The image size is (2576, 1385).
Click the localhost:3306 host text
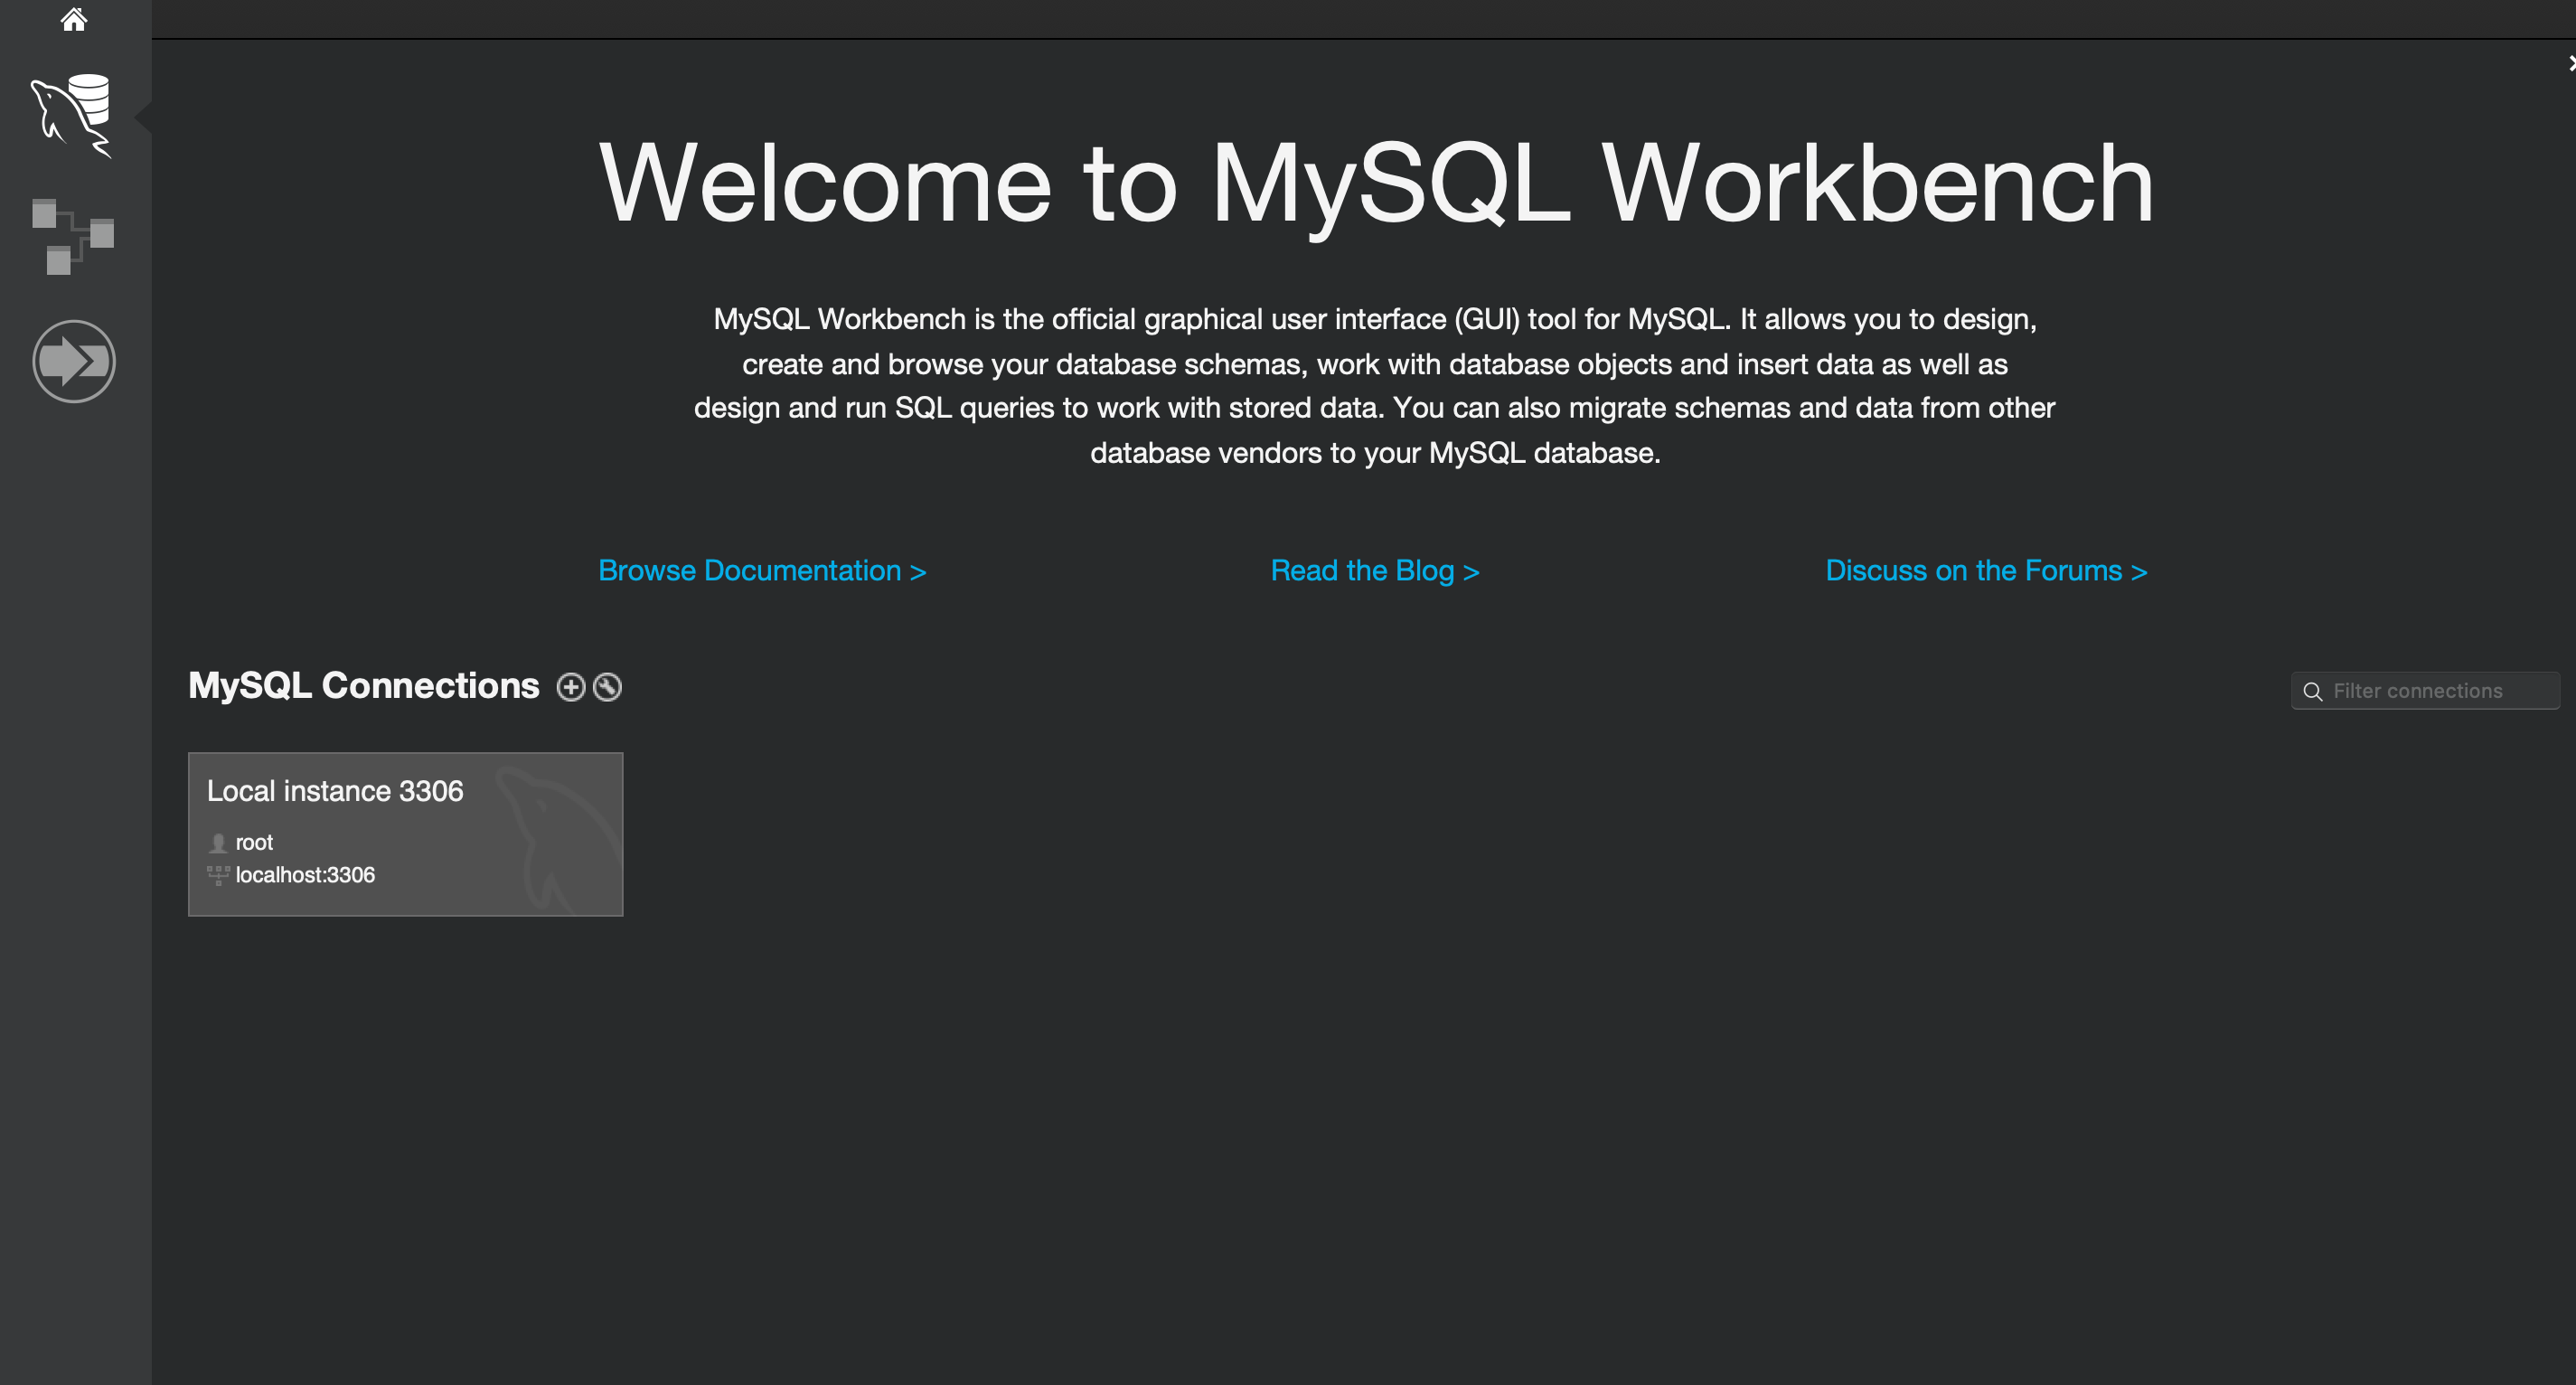click(305, 875)
